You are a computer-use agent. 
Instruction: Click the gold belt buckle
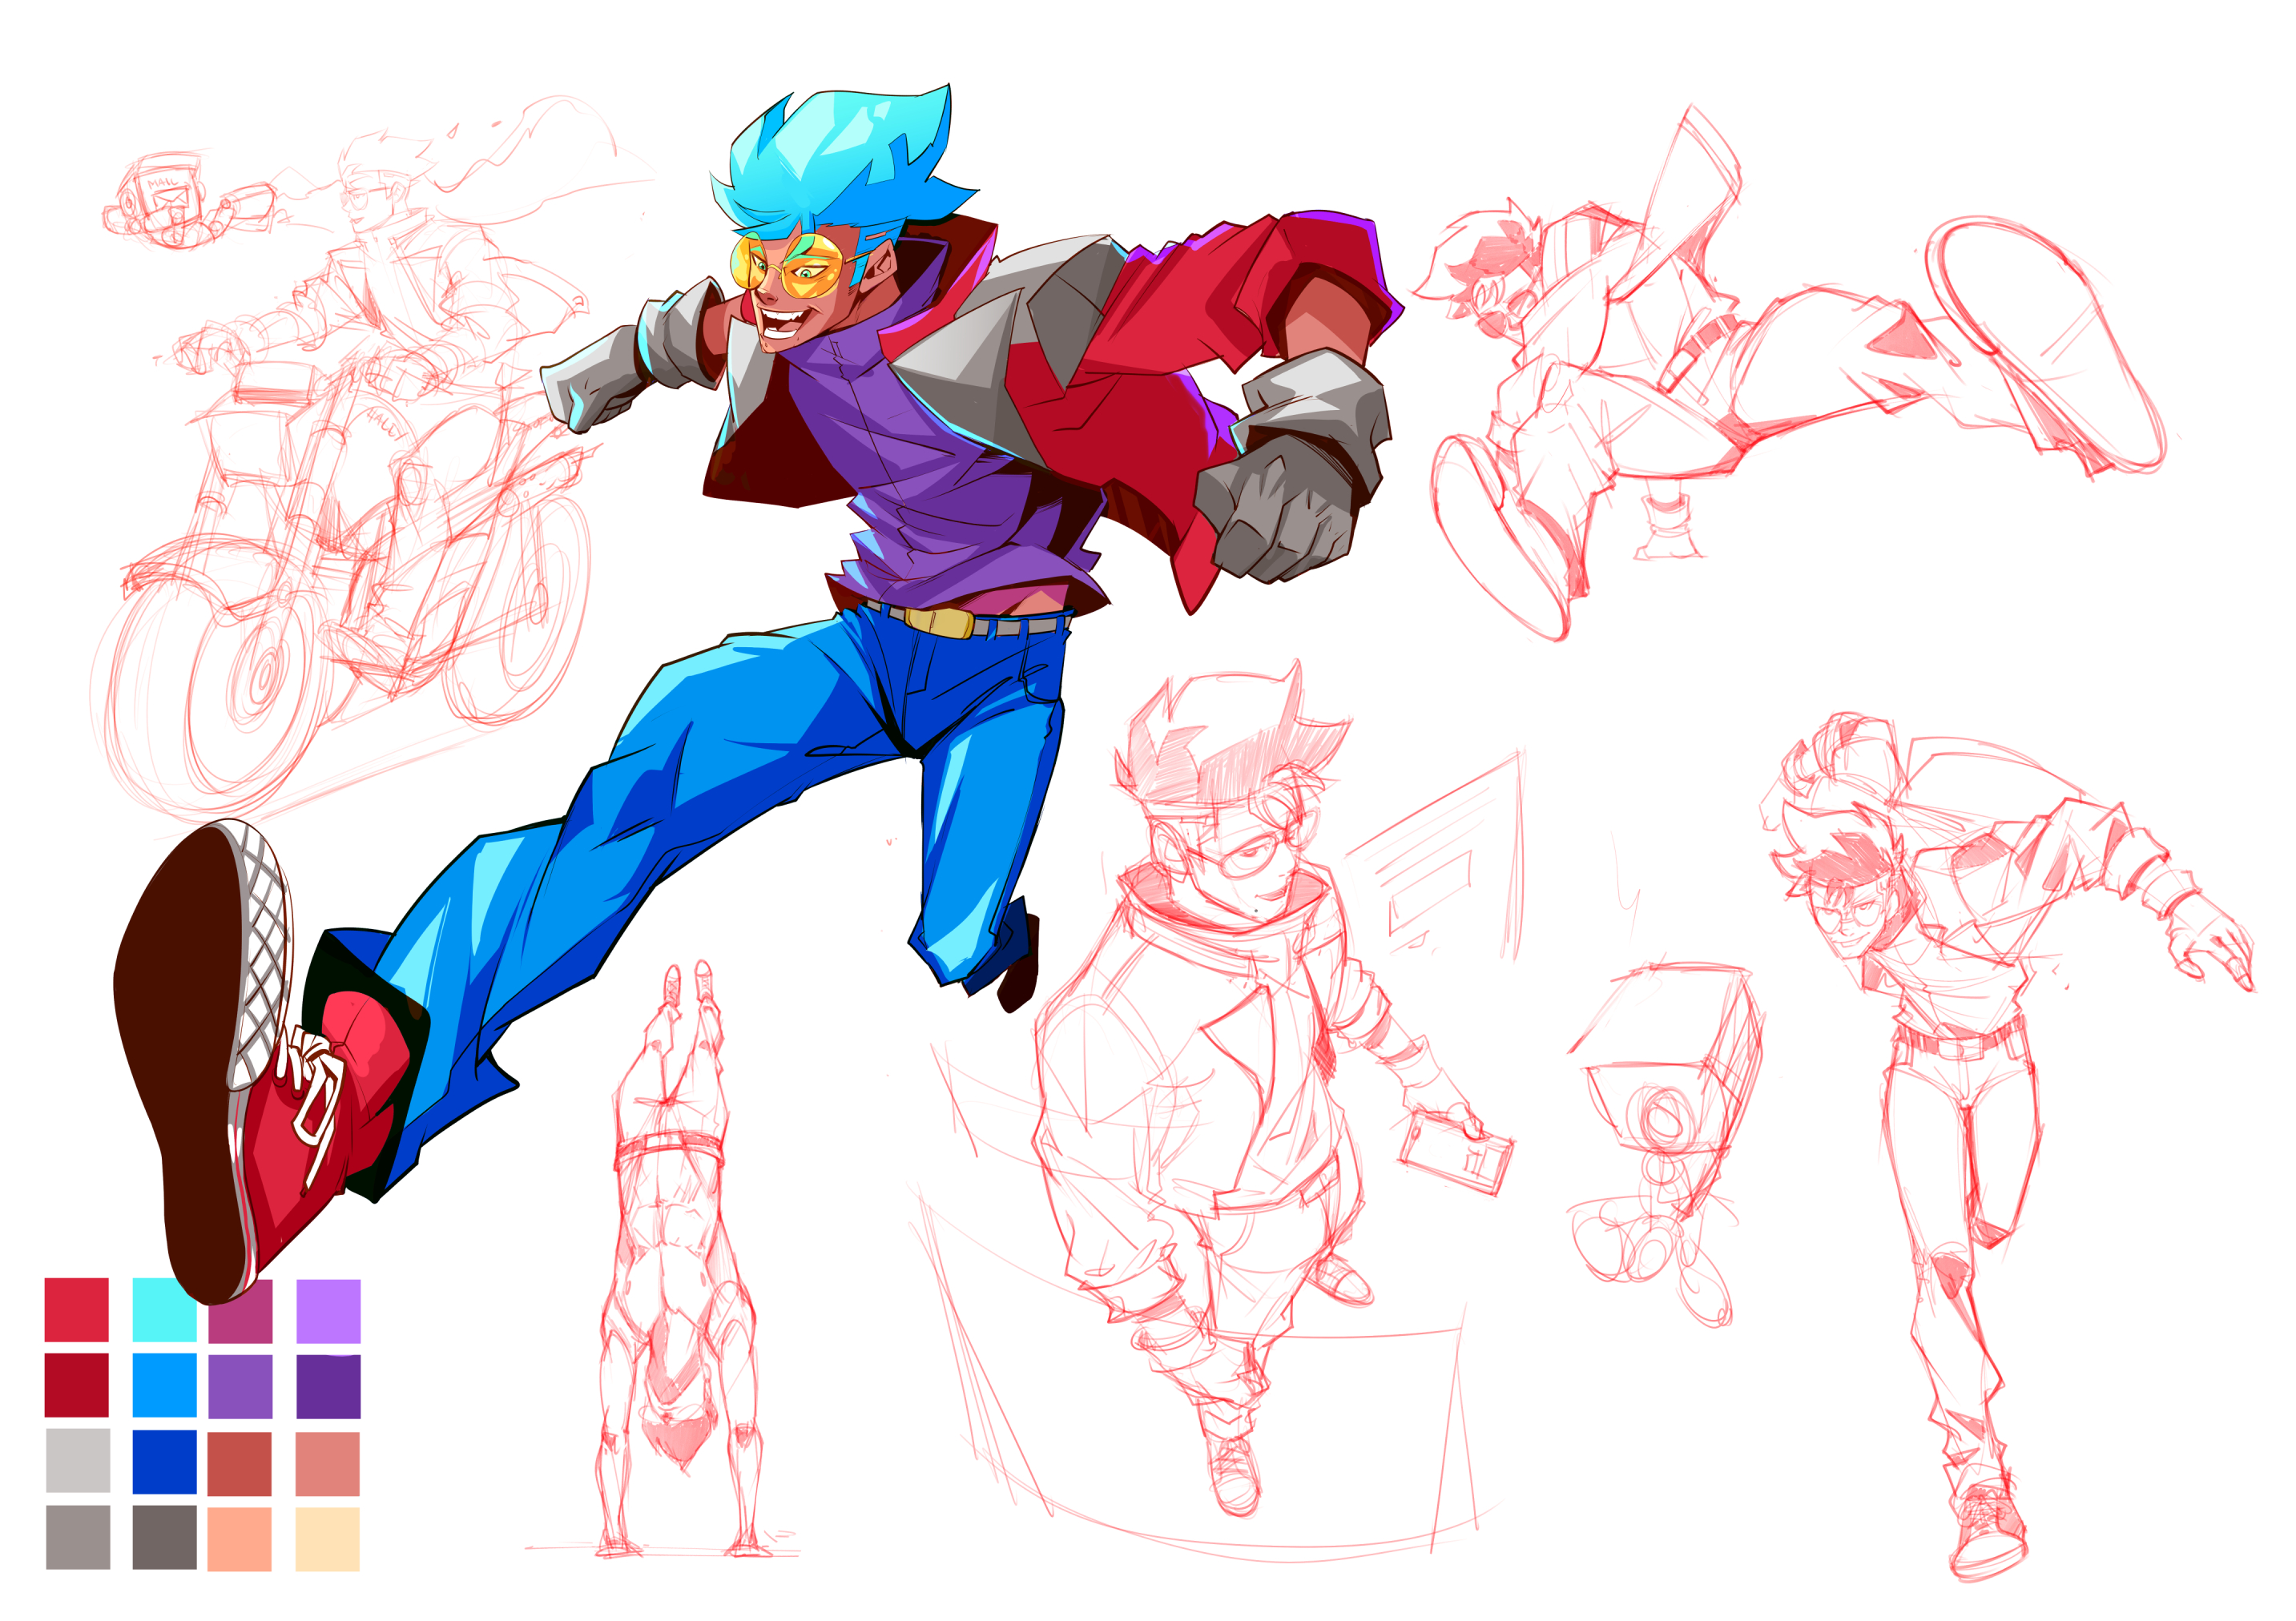pyautogui.click(x=938, y=622)
